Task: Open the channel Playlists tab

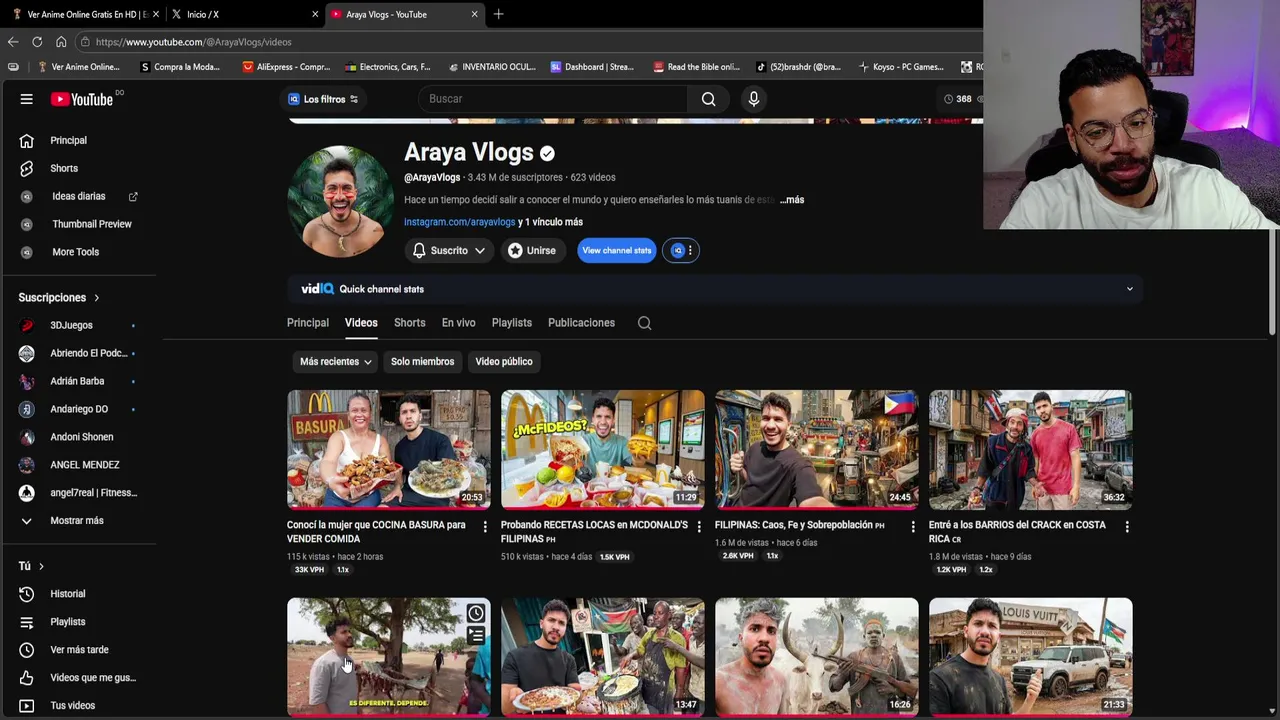Action: coord(512,323)
